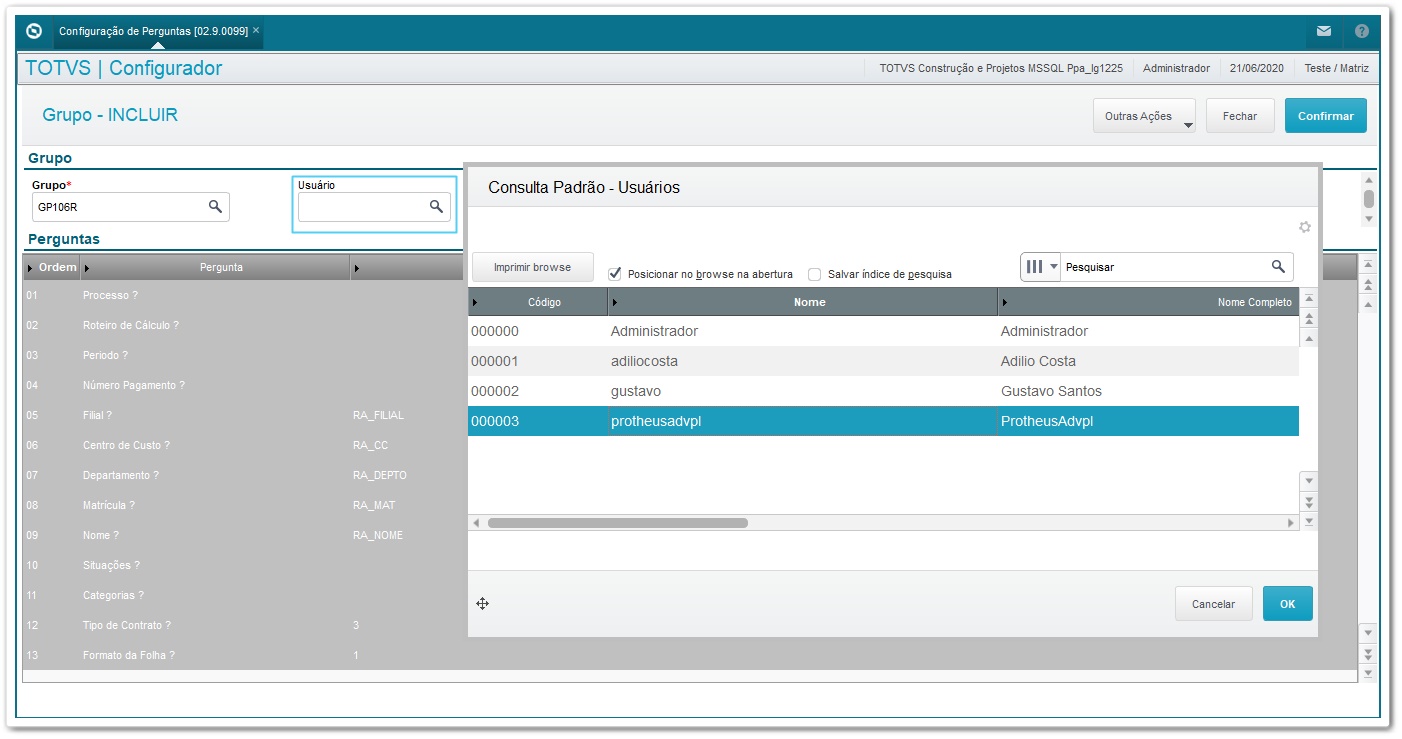This screenshot has height=739, width=1402.
Task: Click the Nome Completo column header arrow
Action: (x=1005, y=302)
